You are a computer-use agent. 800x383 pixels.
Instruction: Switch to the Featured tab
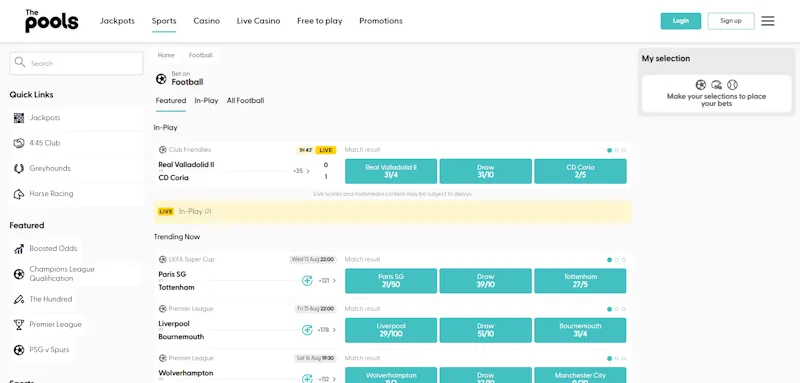click(x=170, y=101)
